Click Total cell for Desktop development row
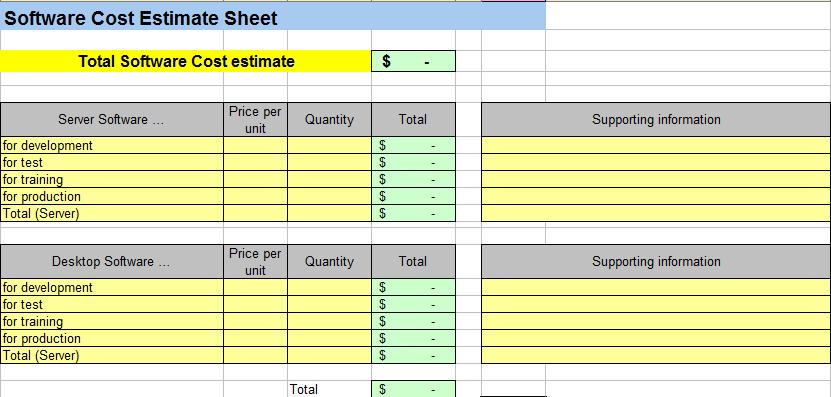The width and height of the screenshot is (831, 397). tap(413, 287)
